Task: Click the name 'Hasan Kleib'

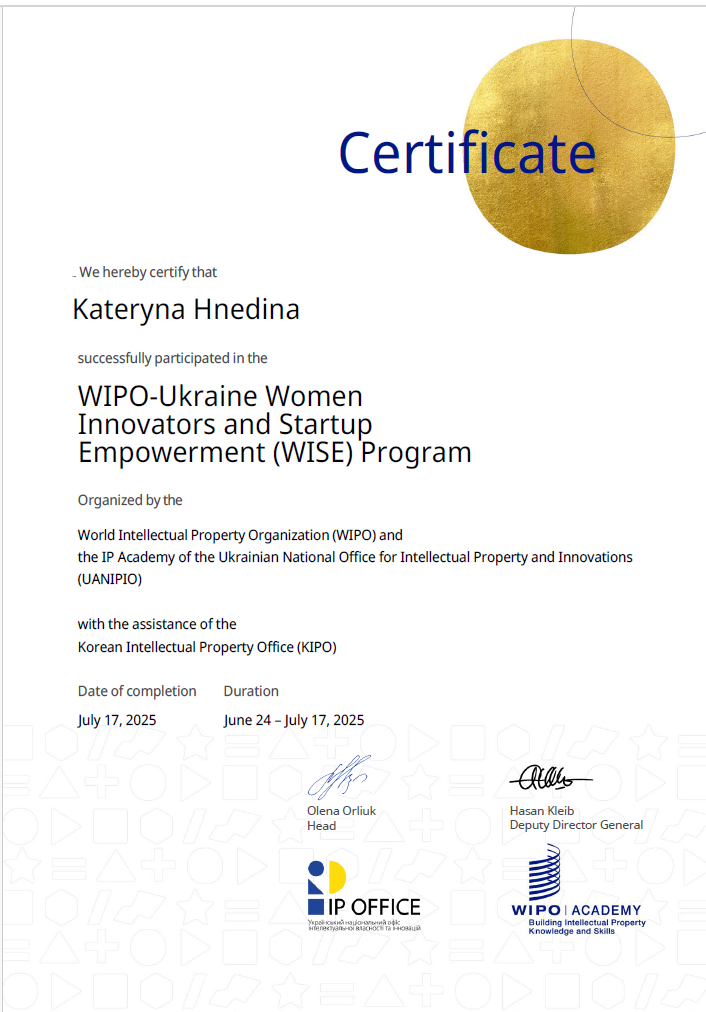Action: (541, 811)
